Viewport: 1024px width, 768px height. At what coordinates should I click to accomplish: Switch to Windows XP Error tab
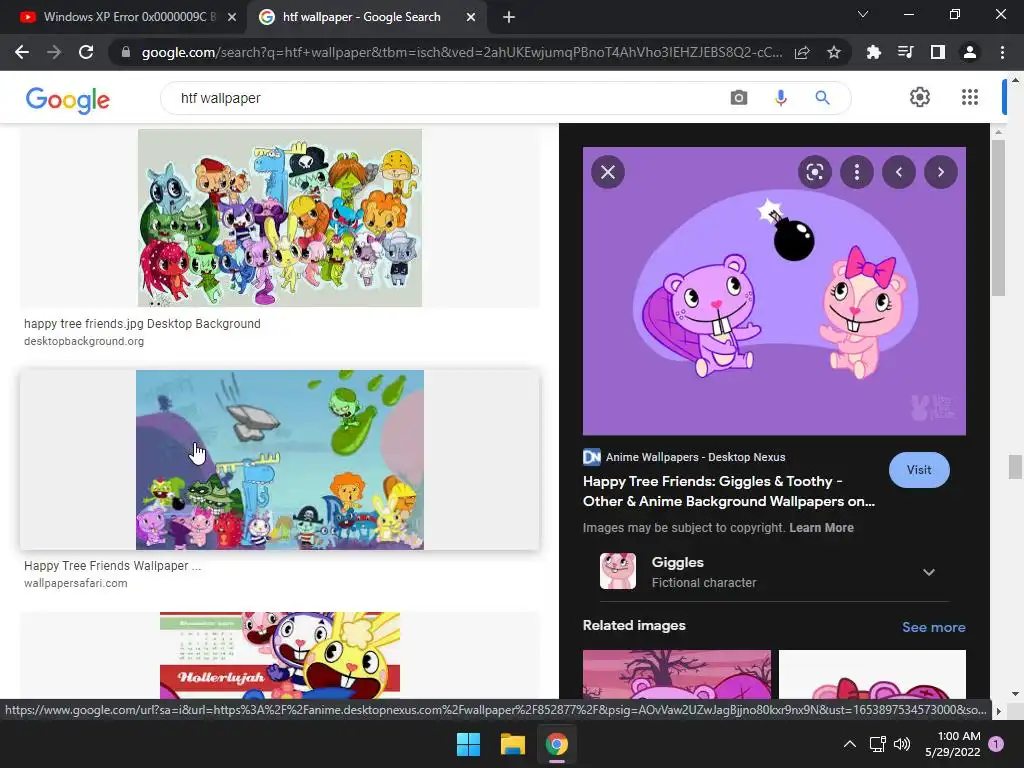click(122, 17)
